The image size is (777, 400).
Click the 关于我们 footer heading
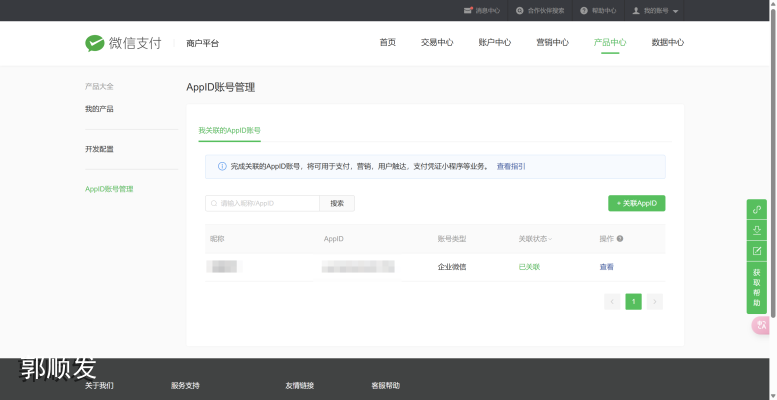click(99, 386)
